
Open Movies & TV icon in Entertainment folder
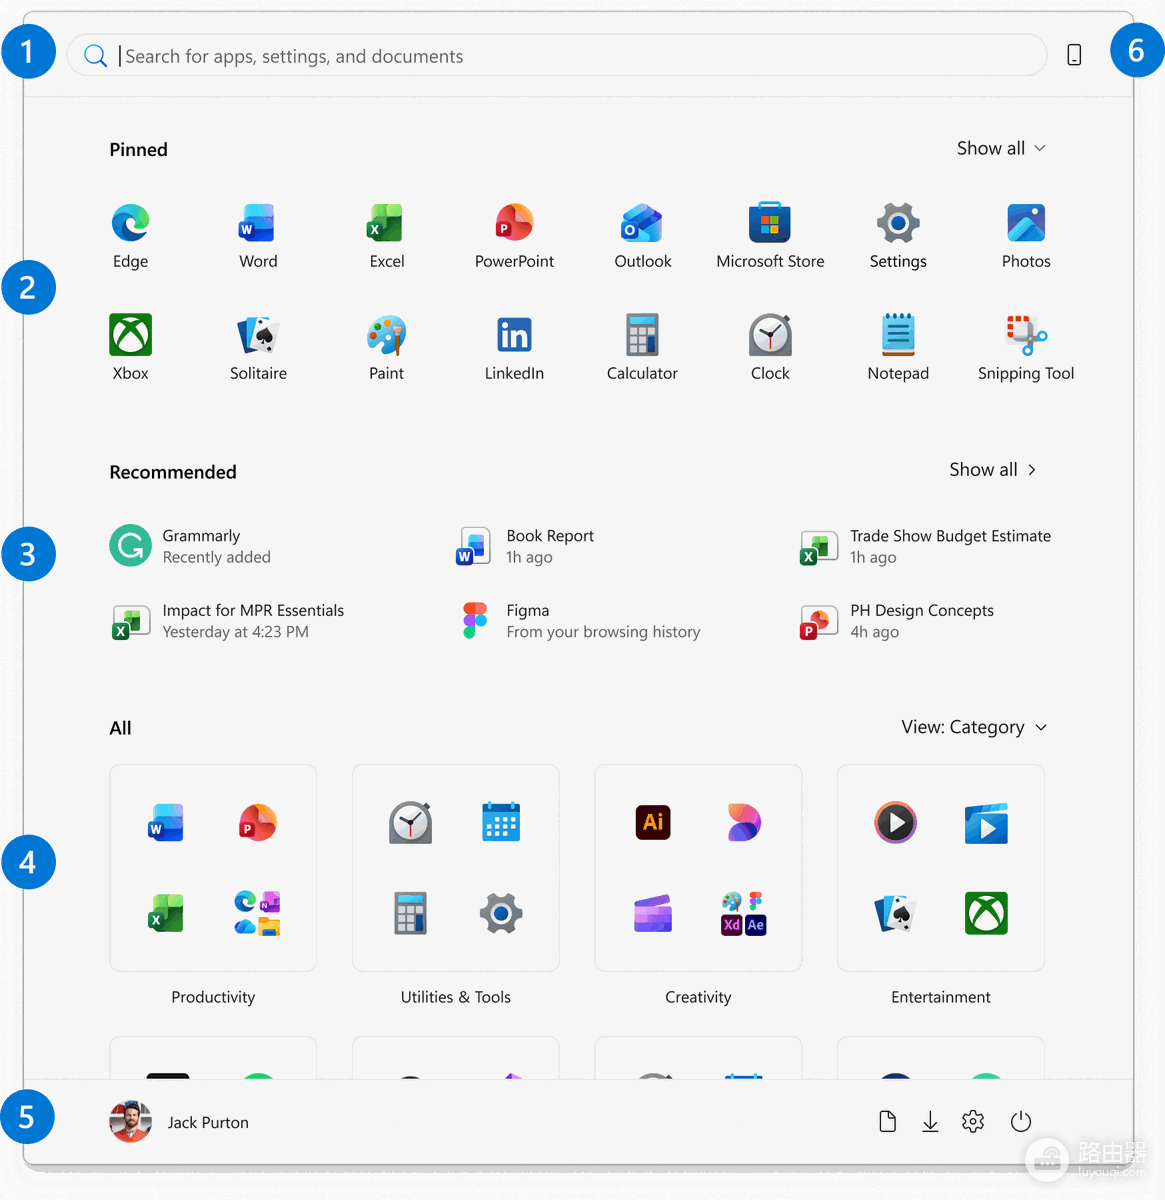pos(986,823)
